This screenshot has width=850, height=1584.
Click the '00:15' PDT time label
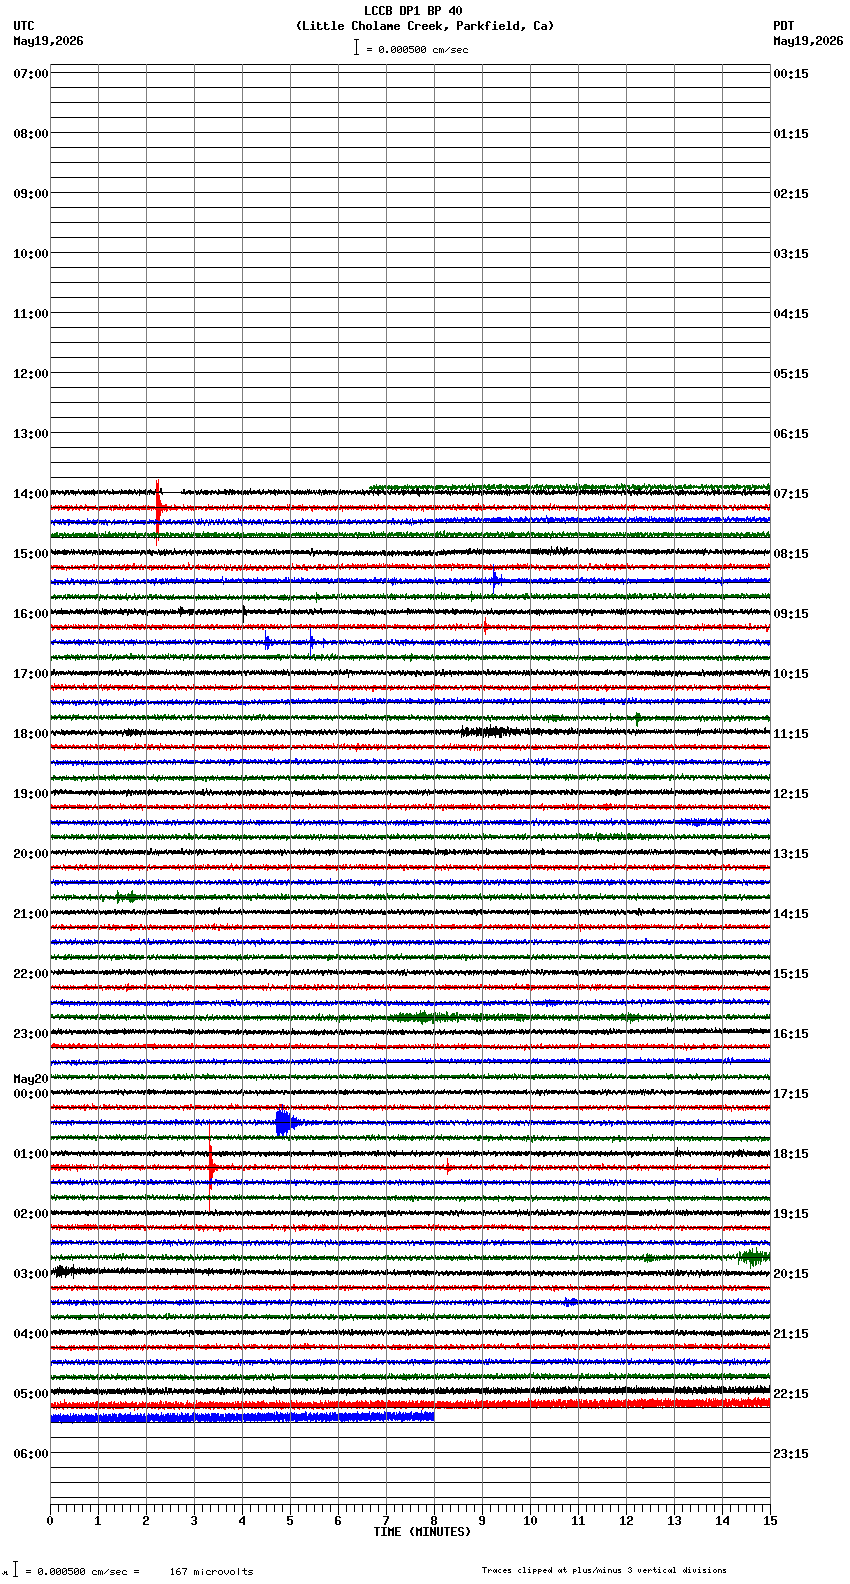791,74
